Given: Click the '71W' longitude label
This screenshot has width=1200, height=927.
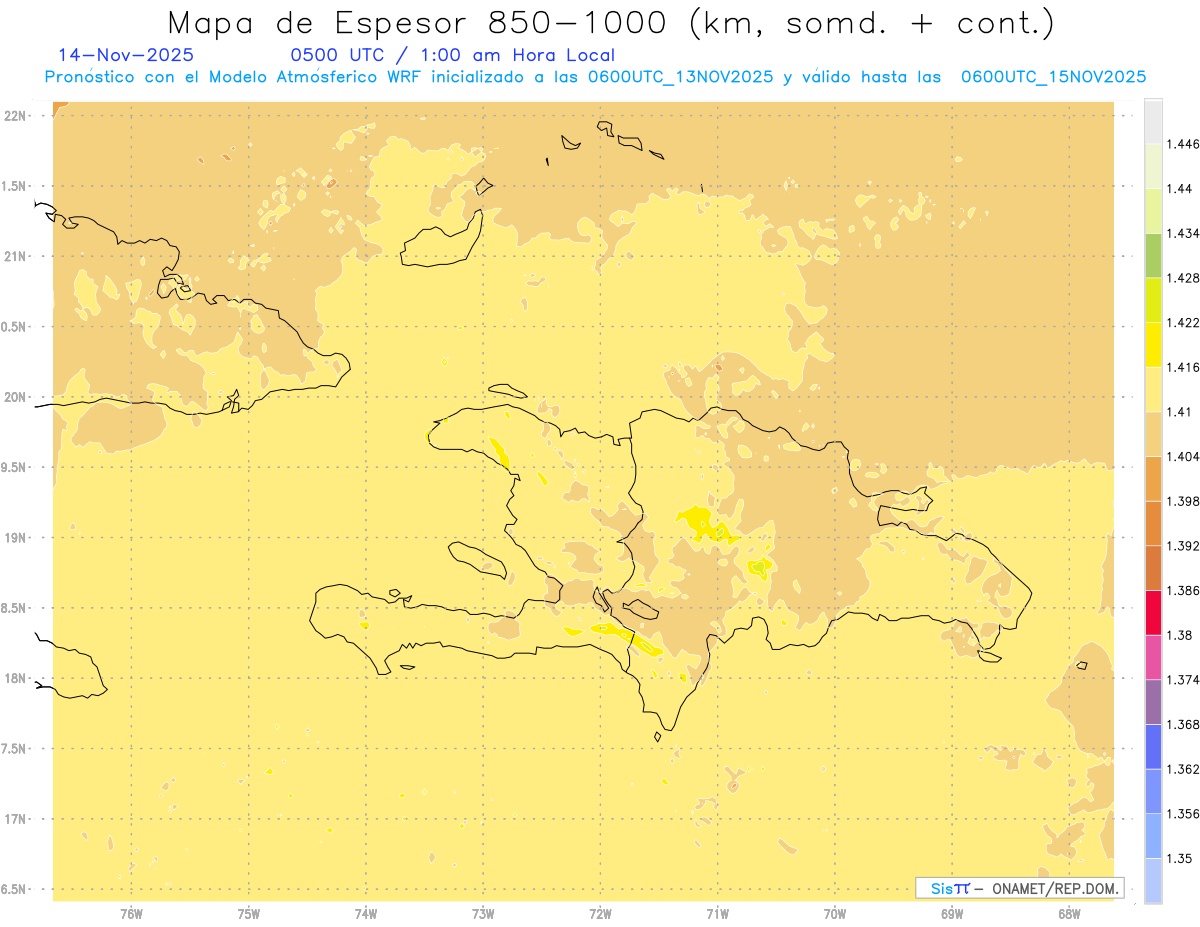Looking at the screenshot, I should coord(718,914).
